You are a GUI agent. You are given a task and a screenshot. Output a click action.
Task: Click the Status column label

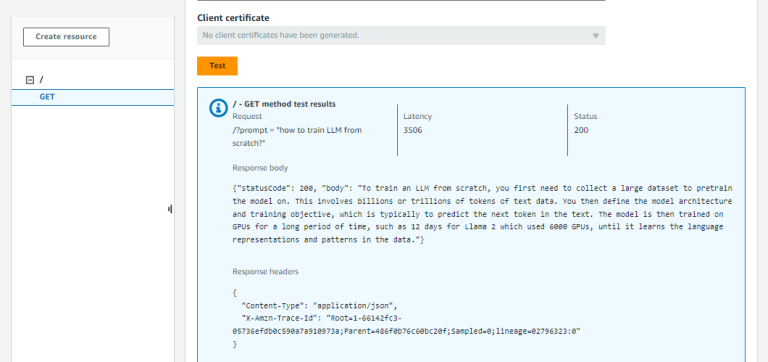[585, 117]
